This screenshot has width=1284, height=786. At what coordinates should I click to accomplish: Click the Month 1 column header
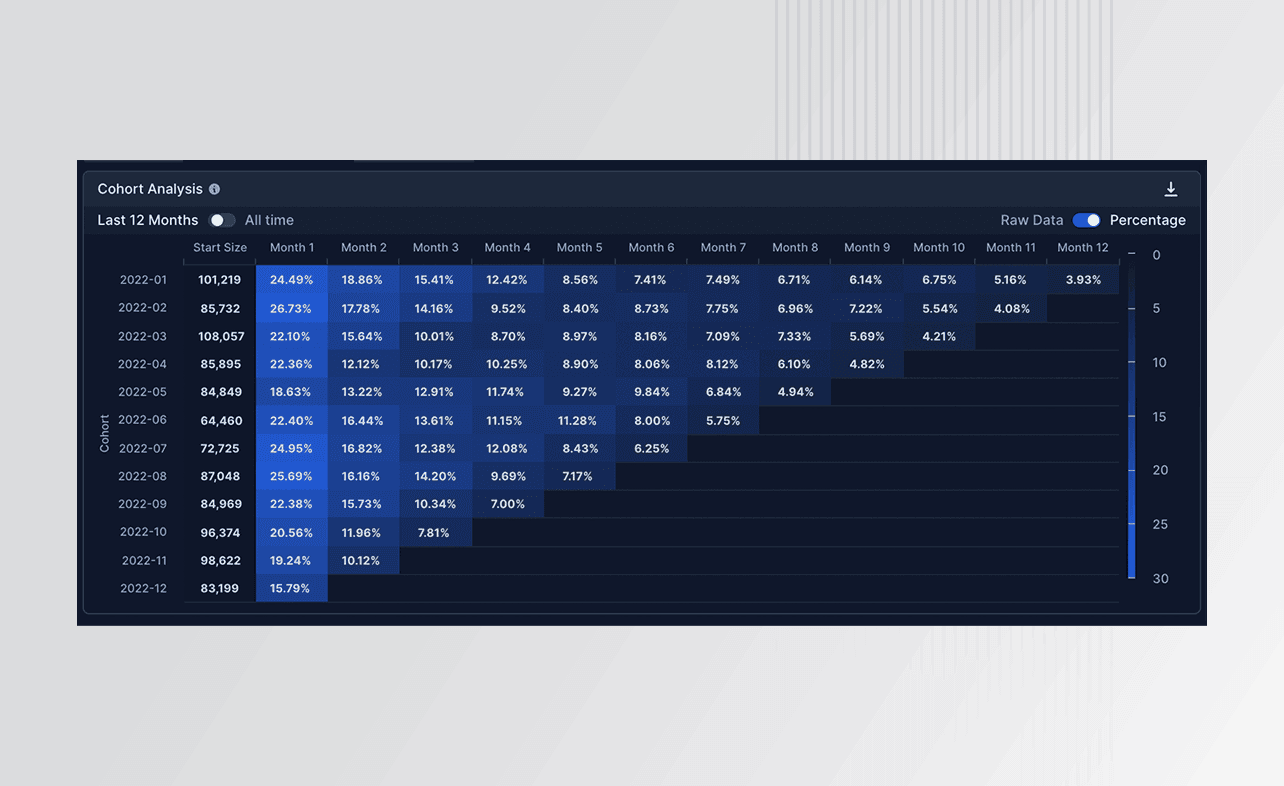click(x=292, y=247)
